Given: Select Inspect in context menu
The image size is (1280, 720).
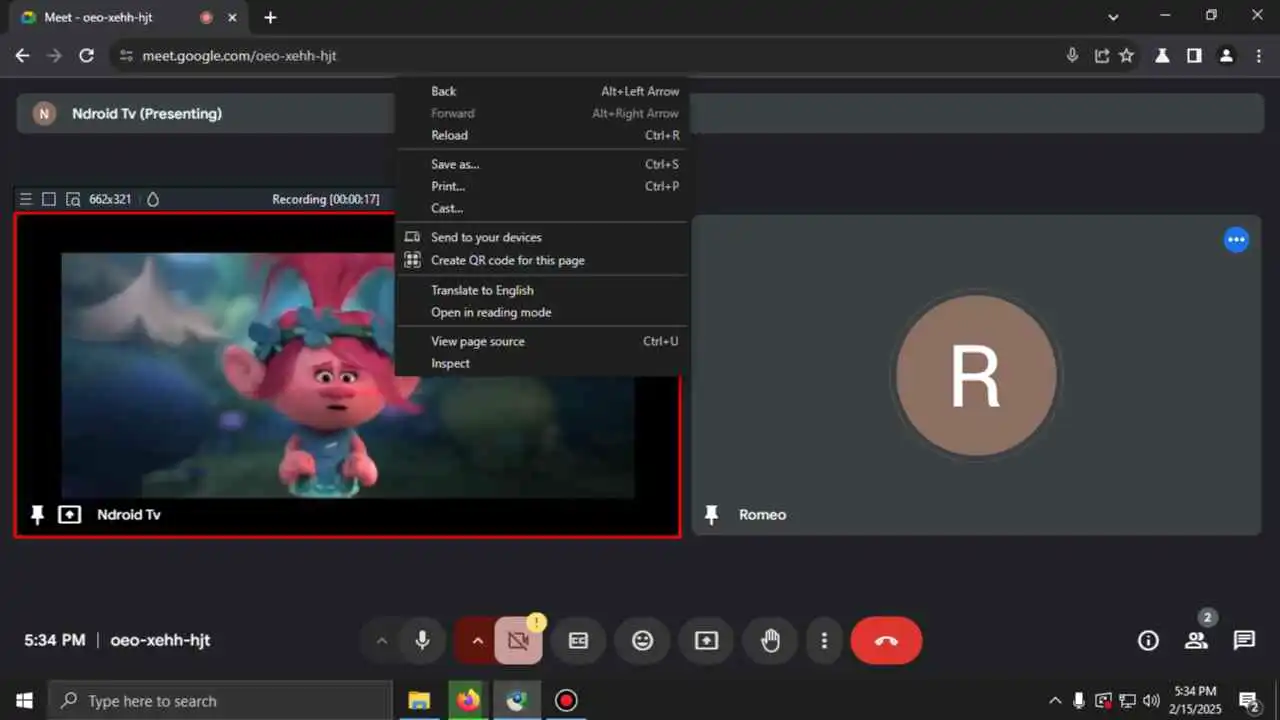Looking at the screenshot, I should click(x=542, y=363).
